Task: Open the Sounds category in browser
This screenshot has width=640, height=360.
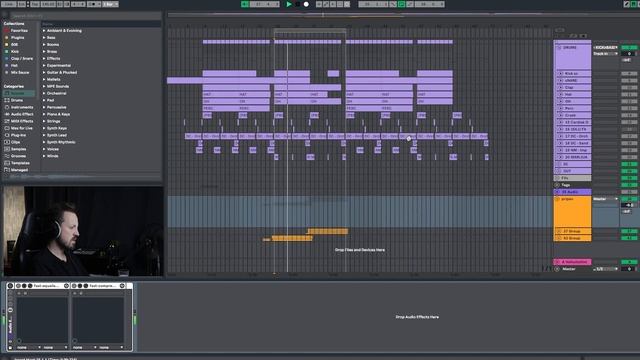Action: pos(18,93)
